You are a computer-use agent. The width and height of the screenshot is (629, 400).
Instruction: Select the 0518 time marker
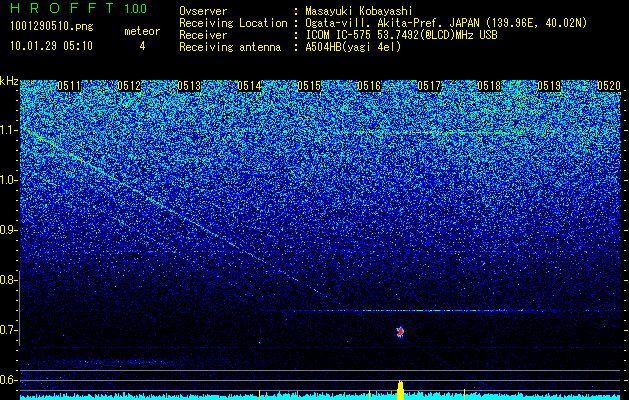489,86
